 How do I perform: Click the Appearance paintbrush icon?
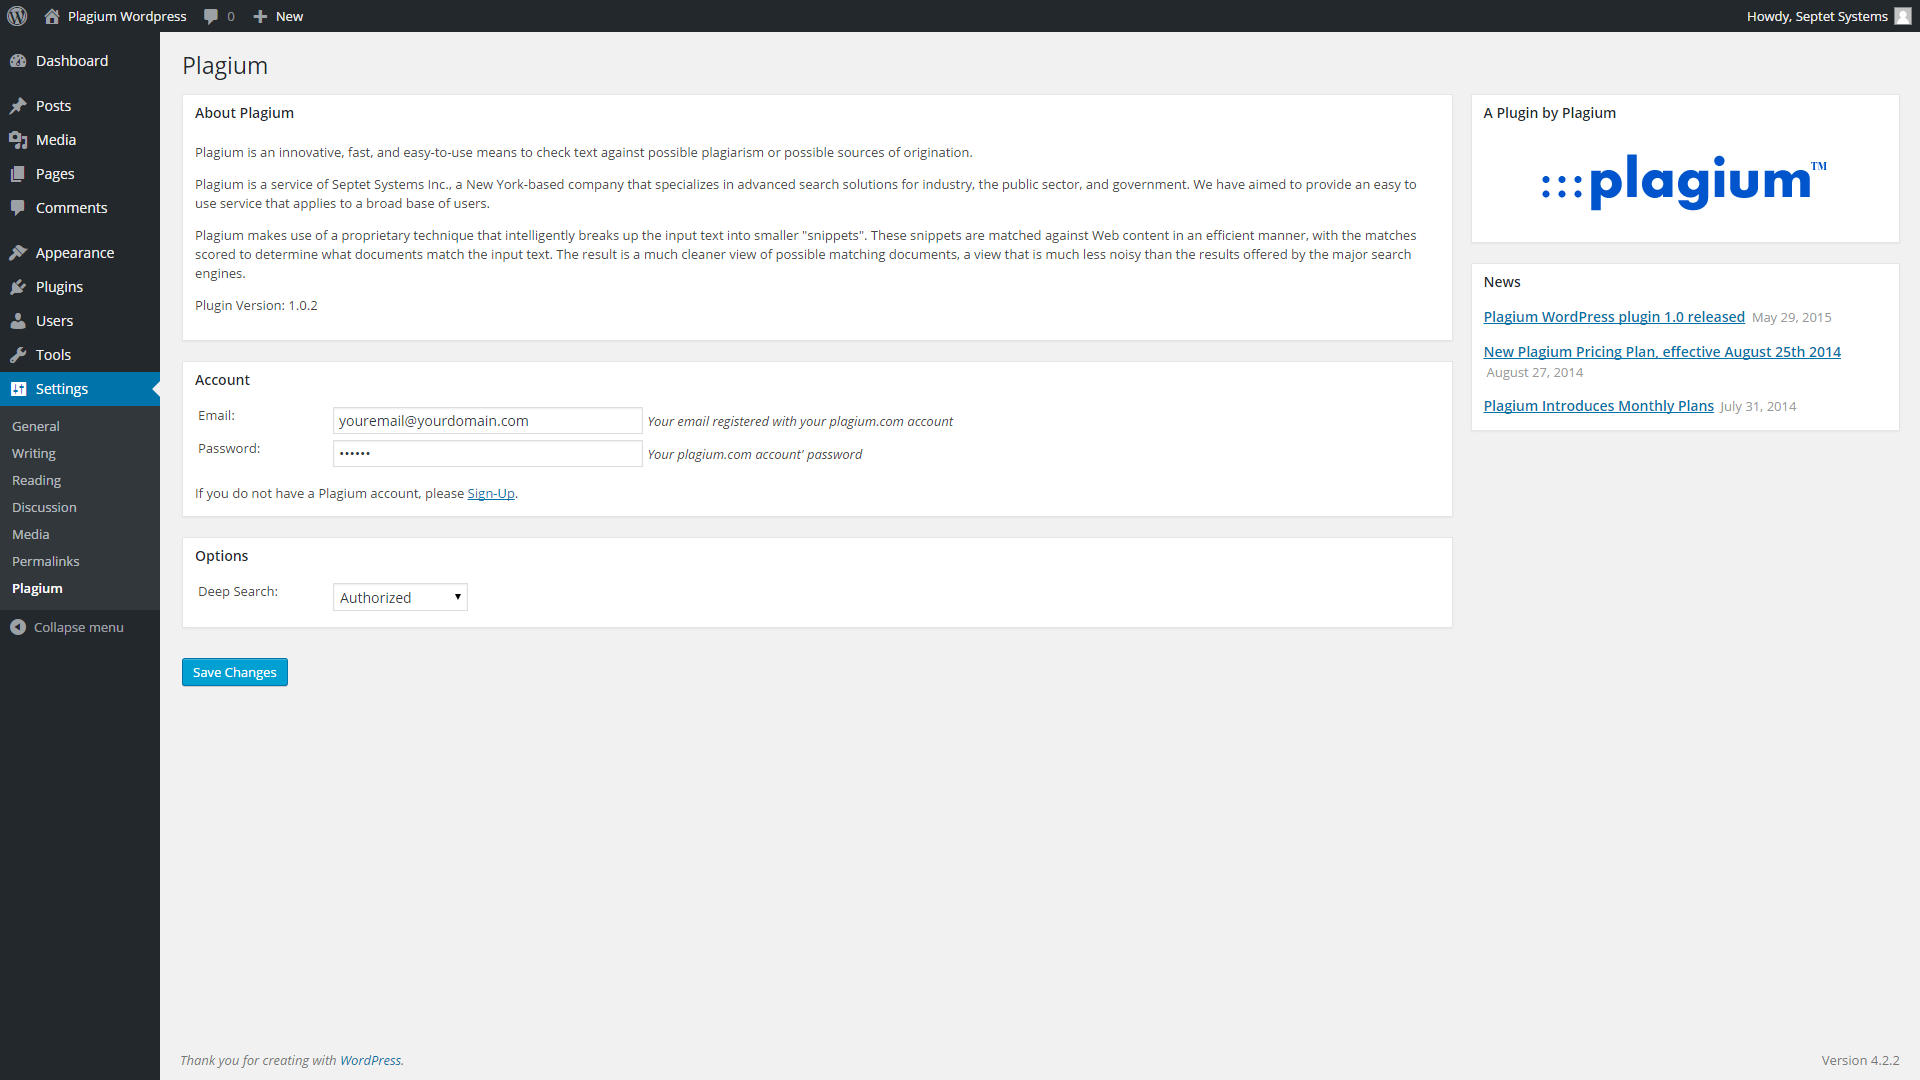18,253
